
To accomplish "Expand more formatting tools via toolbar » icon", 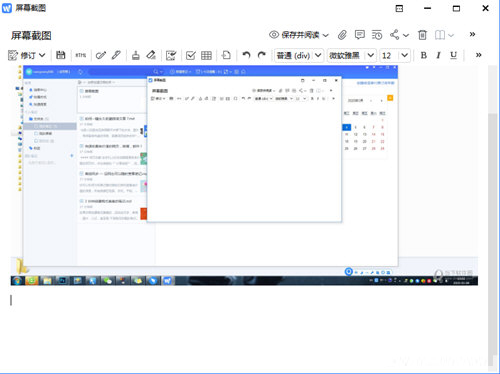I will (479, 55).
